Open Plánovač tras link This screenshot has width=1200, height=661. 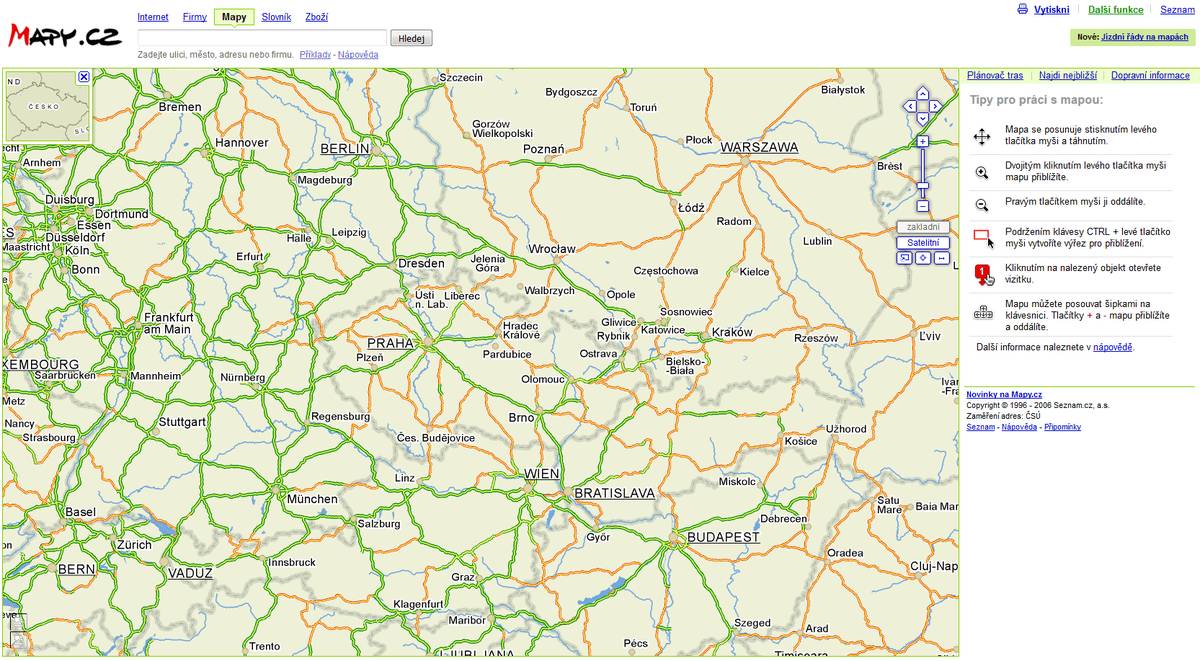(x=995, y=75)
